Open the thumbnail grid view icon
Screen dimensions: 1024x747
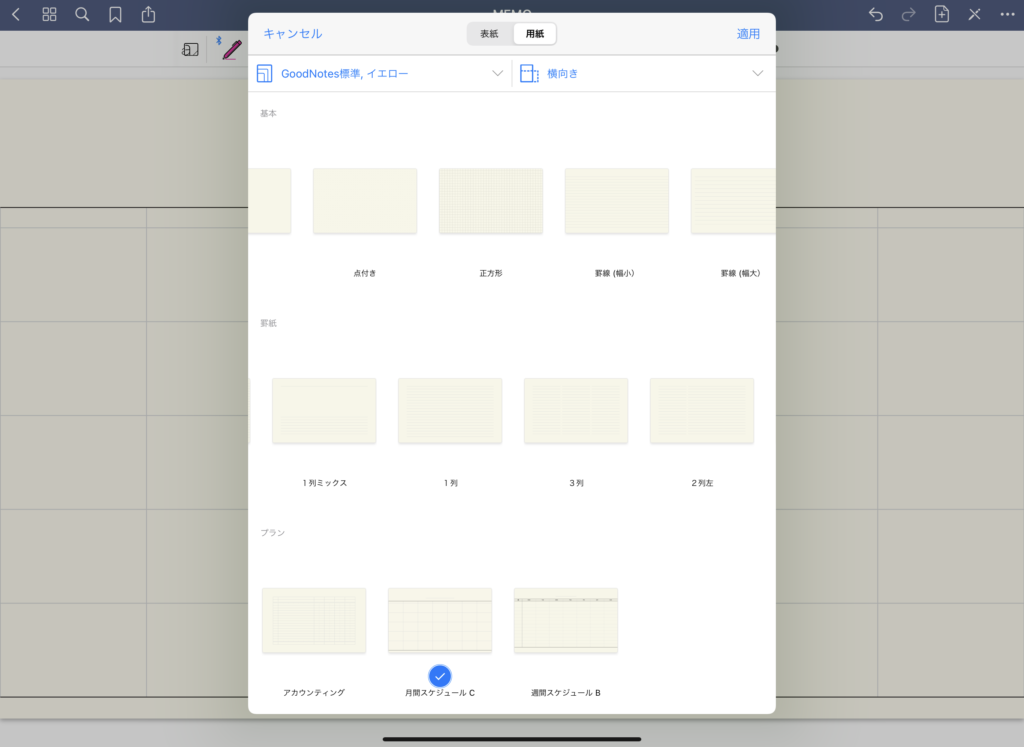point(49,15)
